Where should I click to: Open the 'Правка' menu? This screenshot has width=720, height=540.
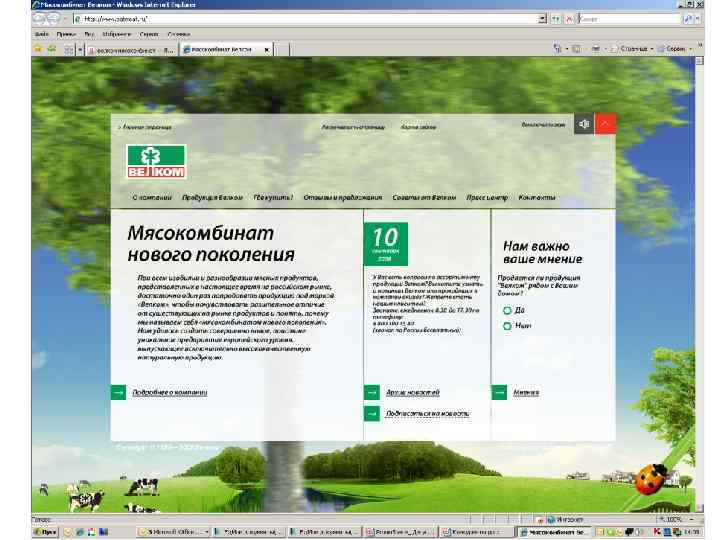(x=66, y=34)
